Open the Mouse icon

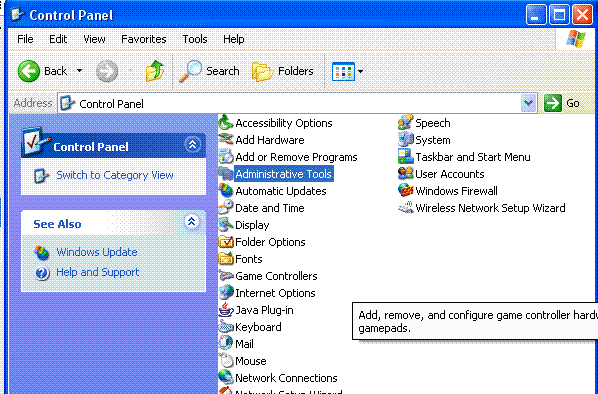[226, 361]
